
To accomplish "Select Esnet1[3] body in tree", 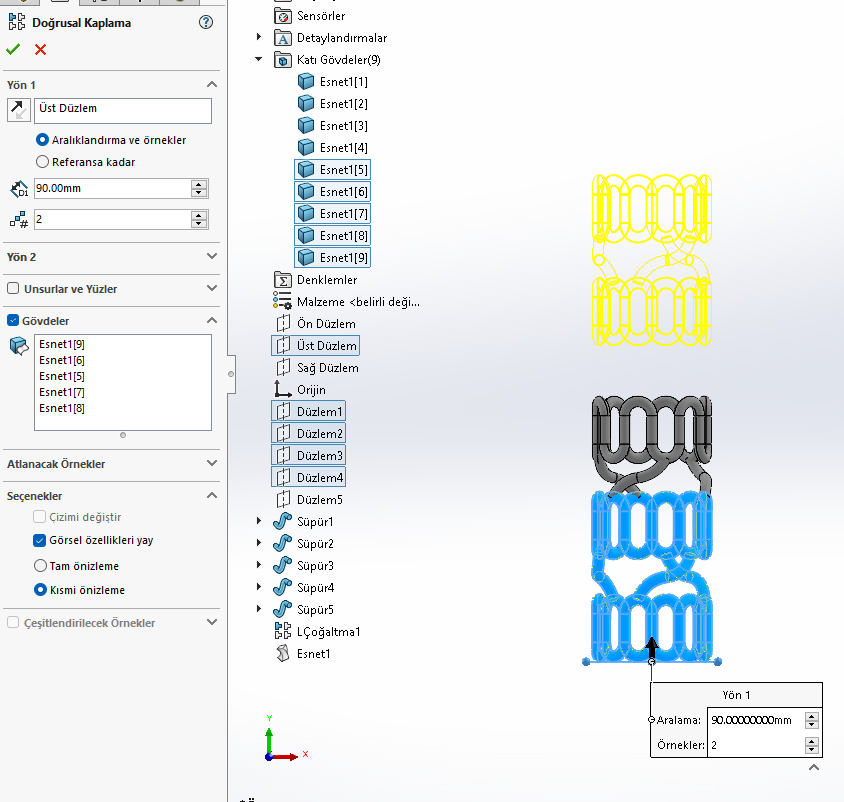I will pyautogui.click(x=343, y=126).
